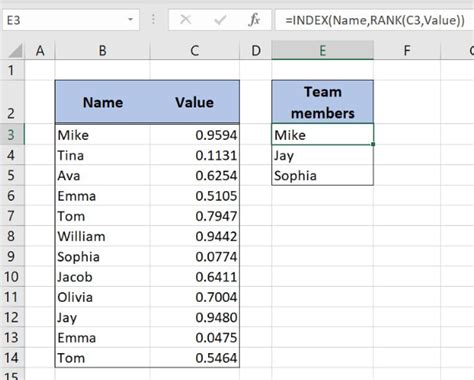
Task: Select the cell containing Jacob
Action: click(103, 277)
